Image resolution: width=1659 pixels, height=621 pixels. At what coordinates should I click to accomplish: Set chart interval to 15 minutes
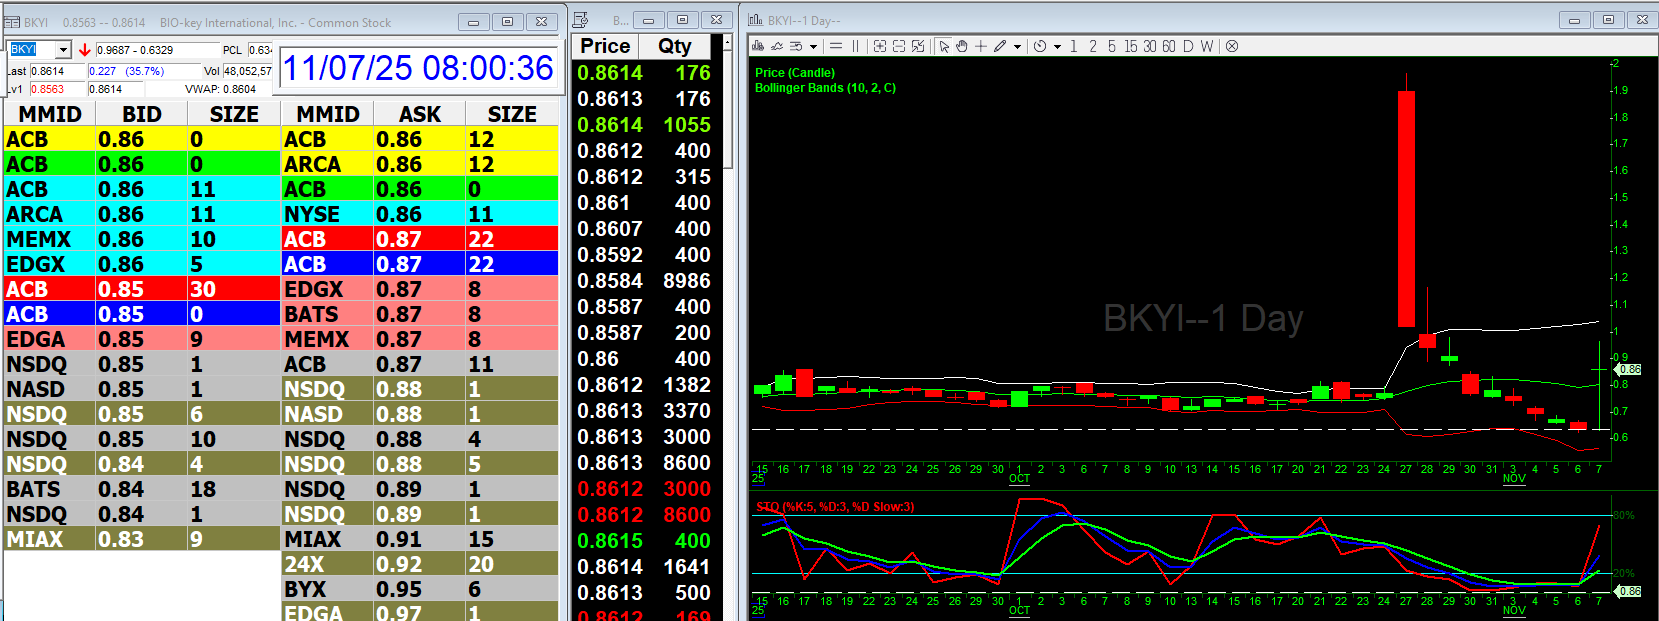(1130, 46)
